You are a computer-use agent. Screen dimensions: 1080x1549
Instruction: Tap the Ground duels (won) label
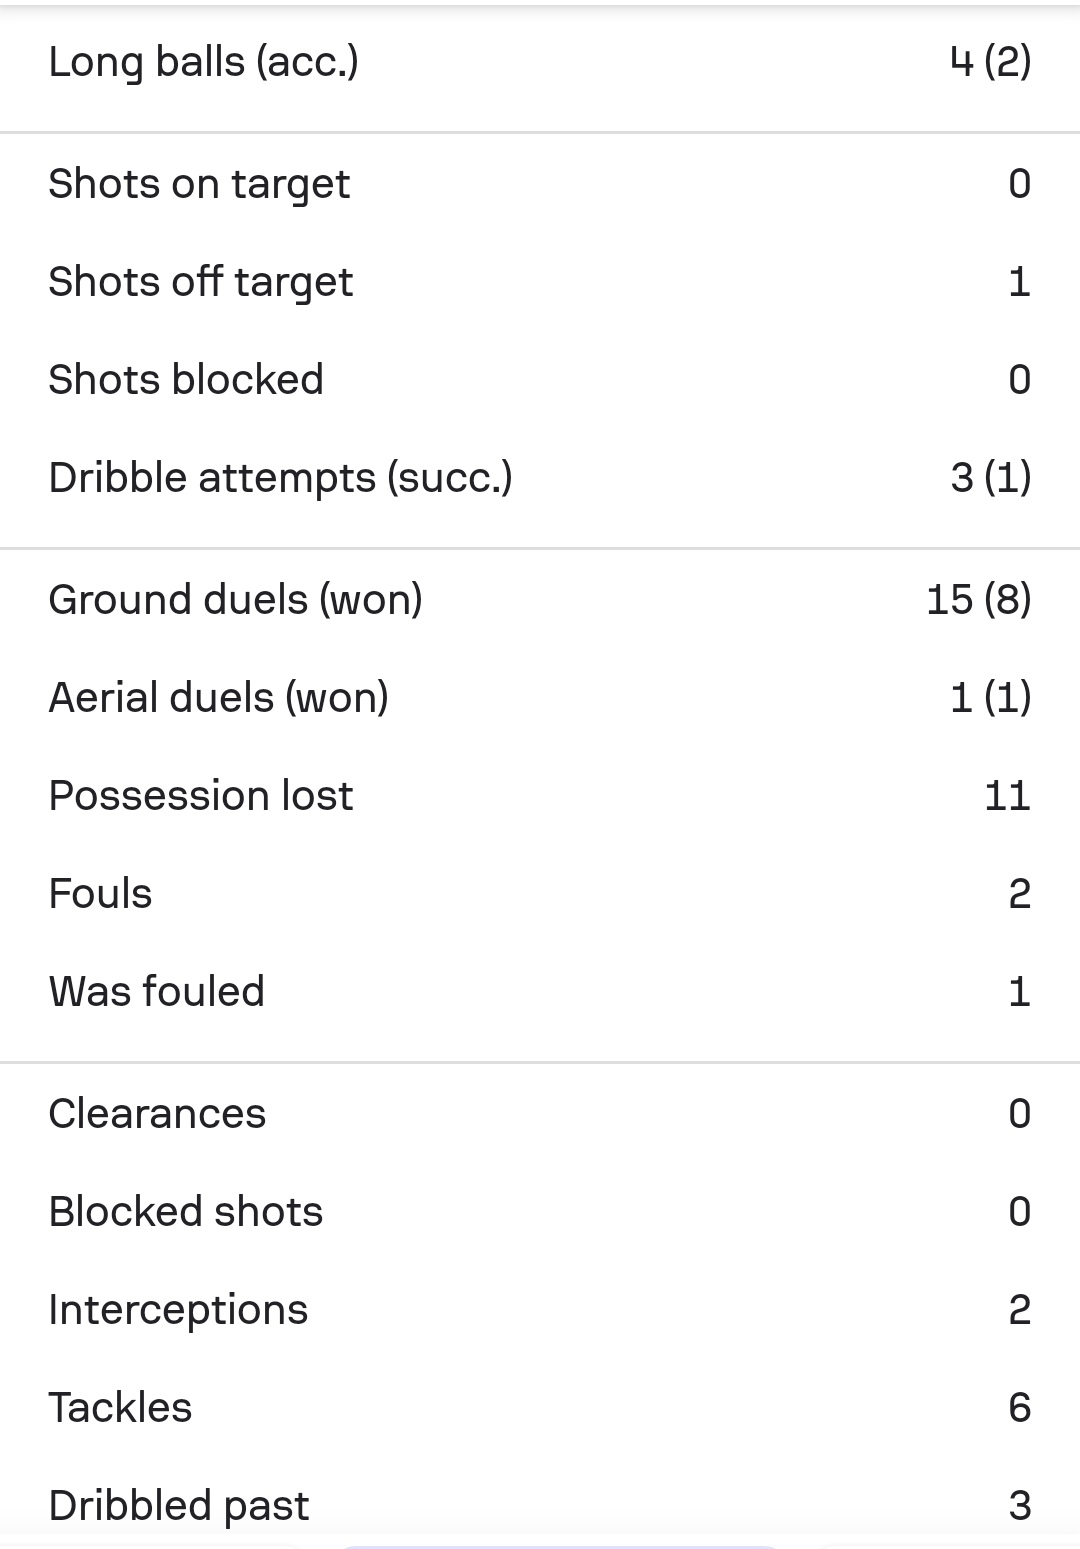(235, 600)
